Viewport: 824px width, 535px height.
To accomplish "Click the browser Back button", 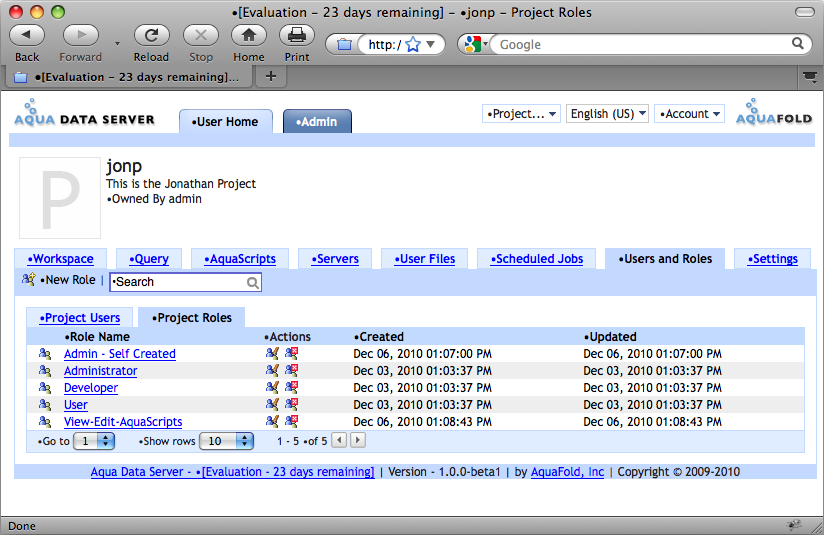I will pos(27,35).
